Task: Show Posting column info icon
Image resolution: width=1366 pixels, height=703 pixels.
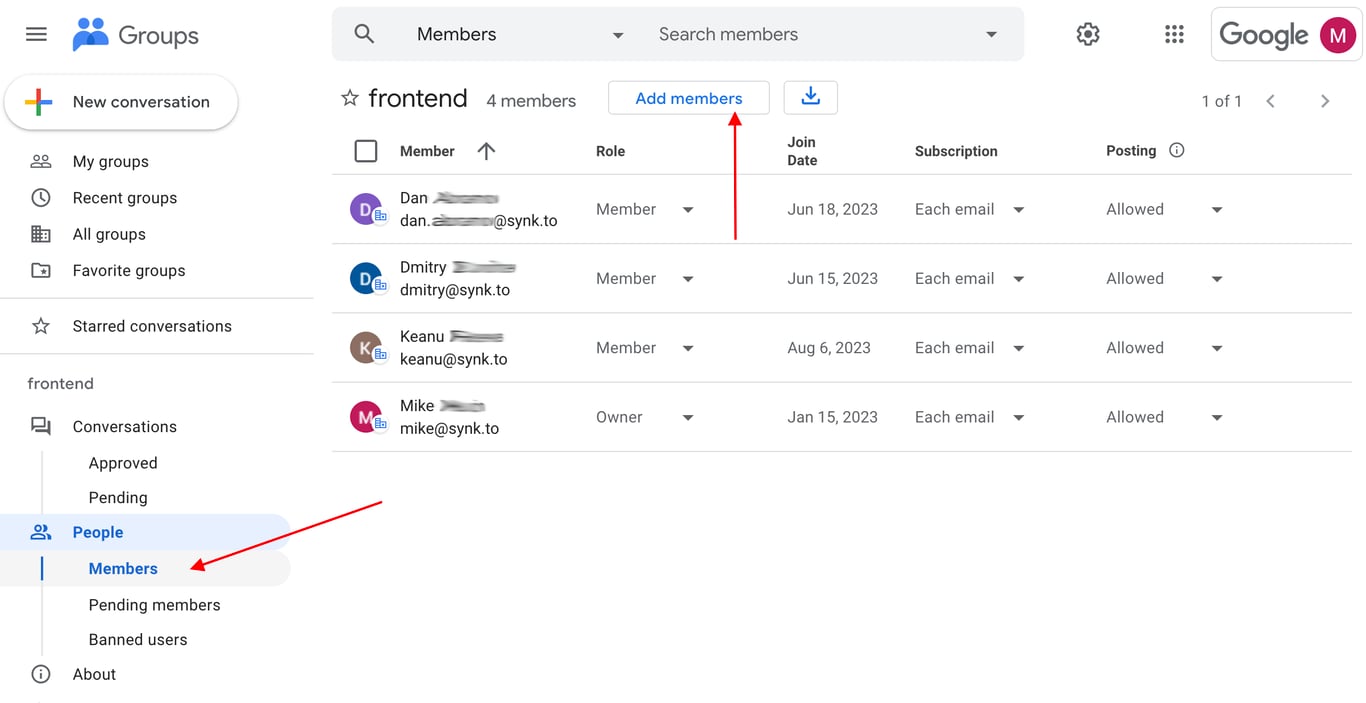Action: pyautogui.click(x=1177, y=150)
